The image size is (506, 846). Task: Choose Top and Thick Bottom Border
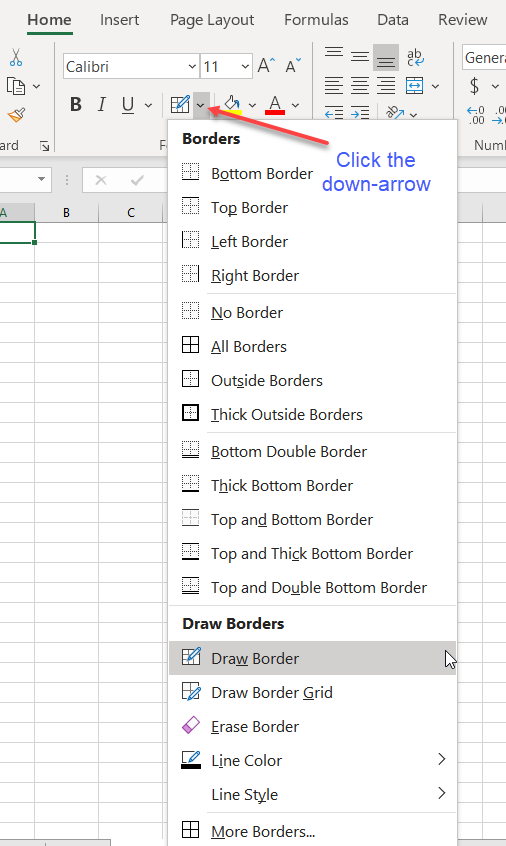[313, 554]
